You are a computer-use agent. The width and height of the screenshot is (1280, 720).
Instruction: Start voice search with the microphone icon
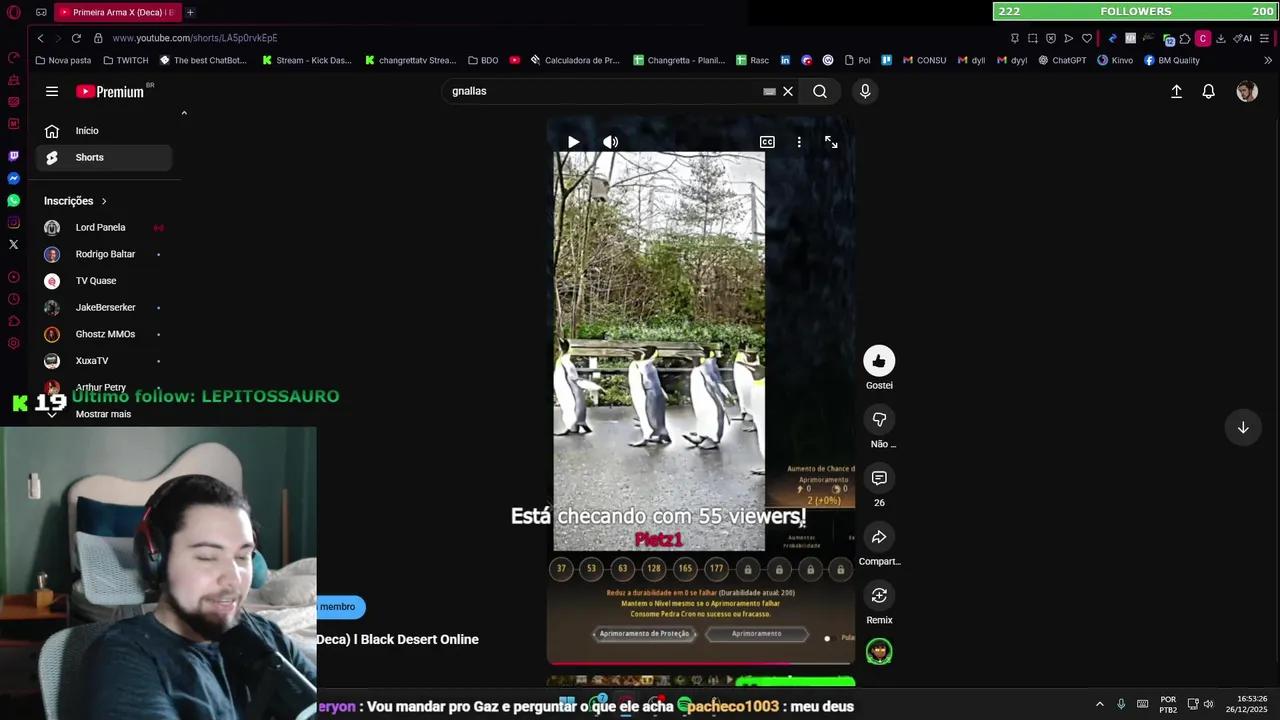tap(864, 91)
